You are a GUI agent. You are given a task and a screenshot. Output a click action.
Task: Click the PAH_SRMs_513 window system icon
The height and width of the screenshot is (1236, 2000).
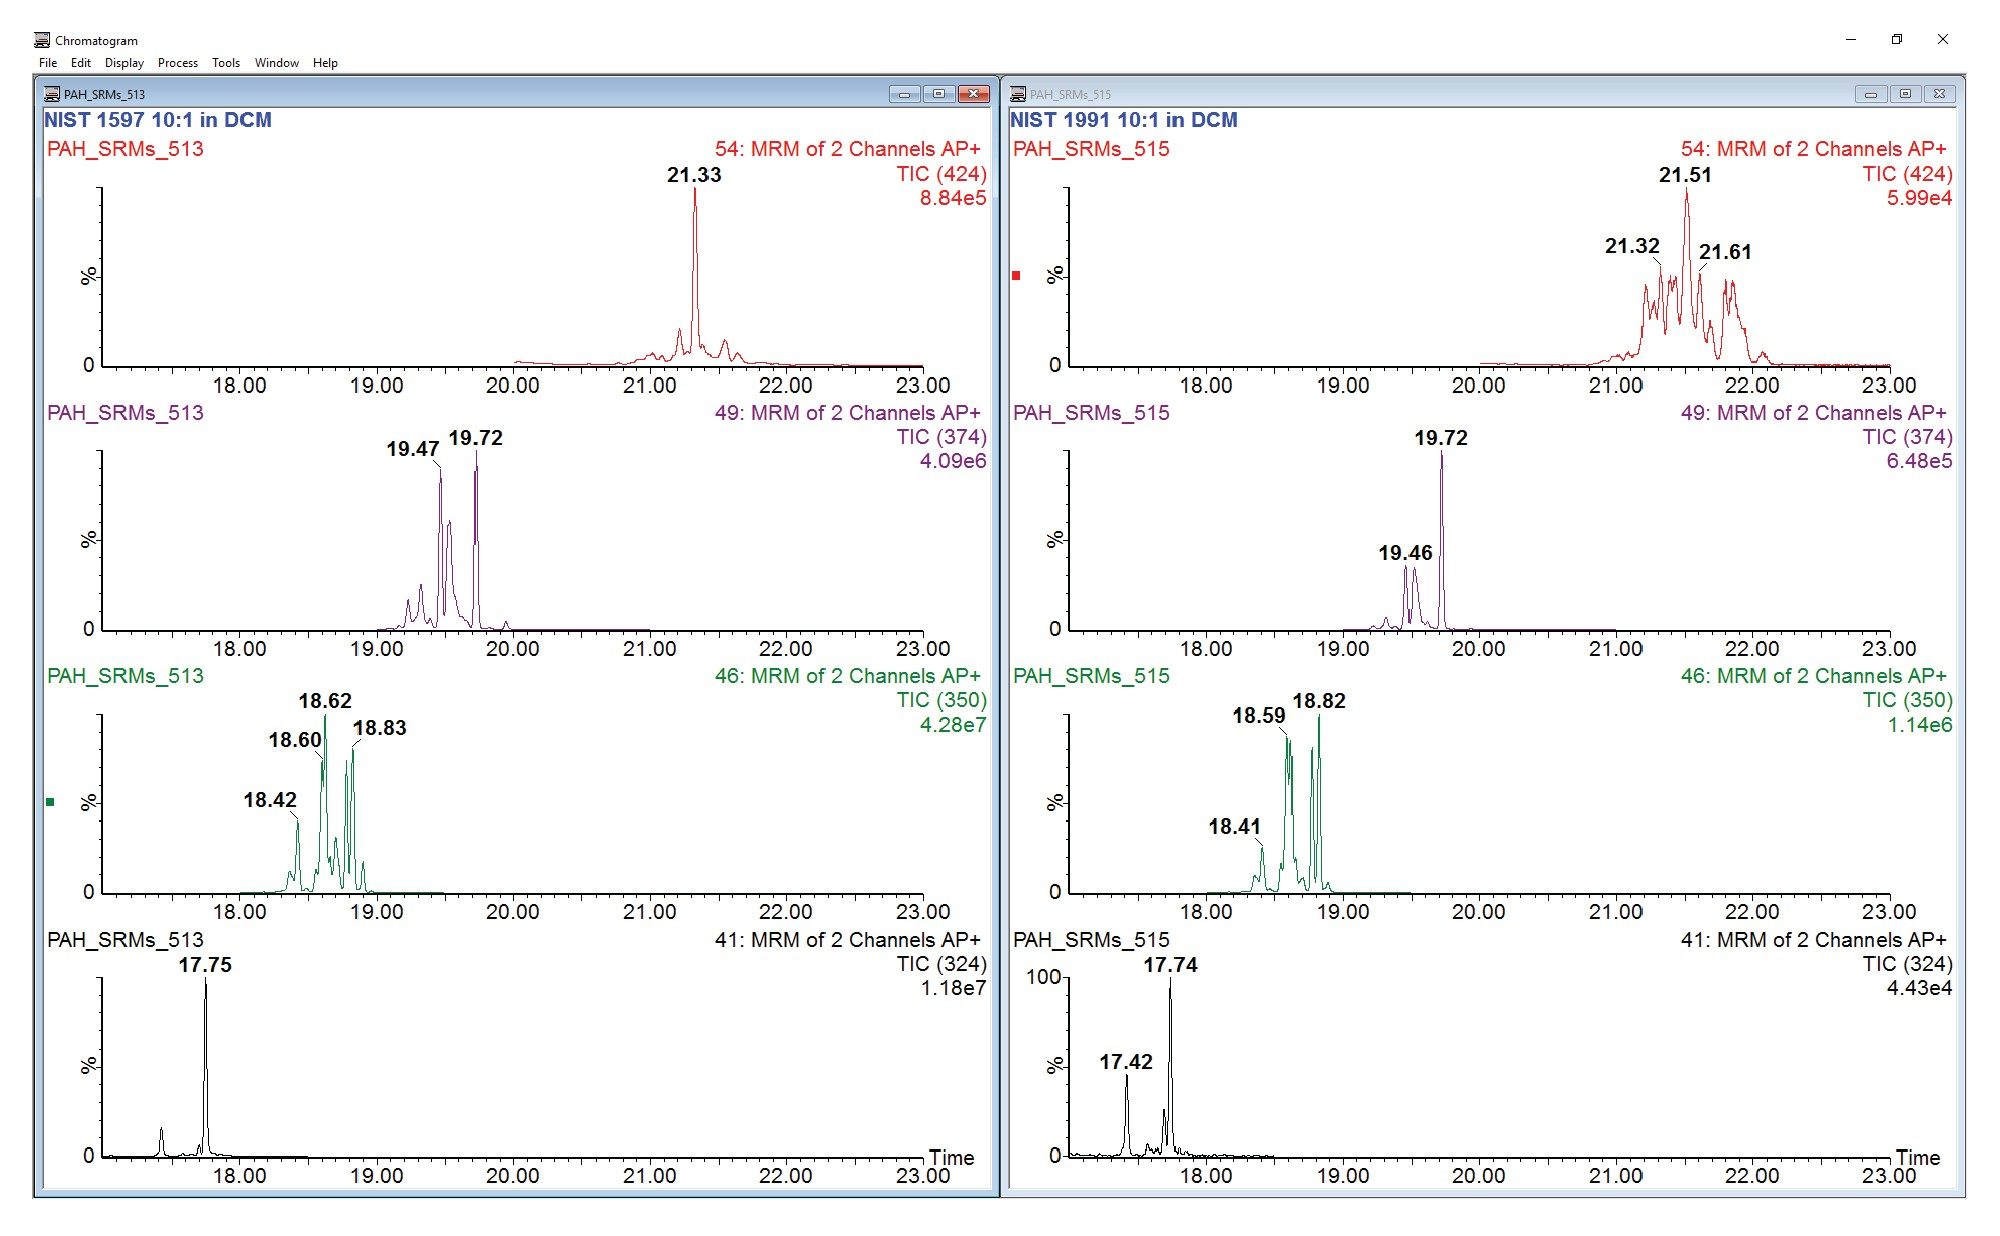point(52,93)
